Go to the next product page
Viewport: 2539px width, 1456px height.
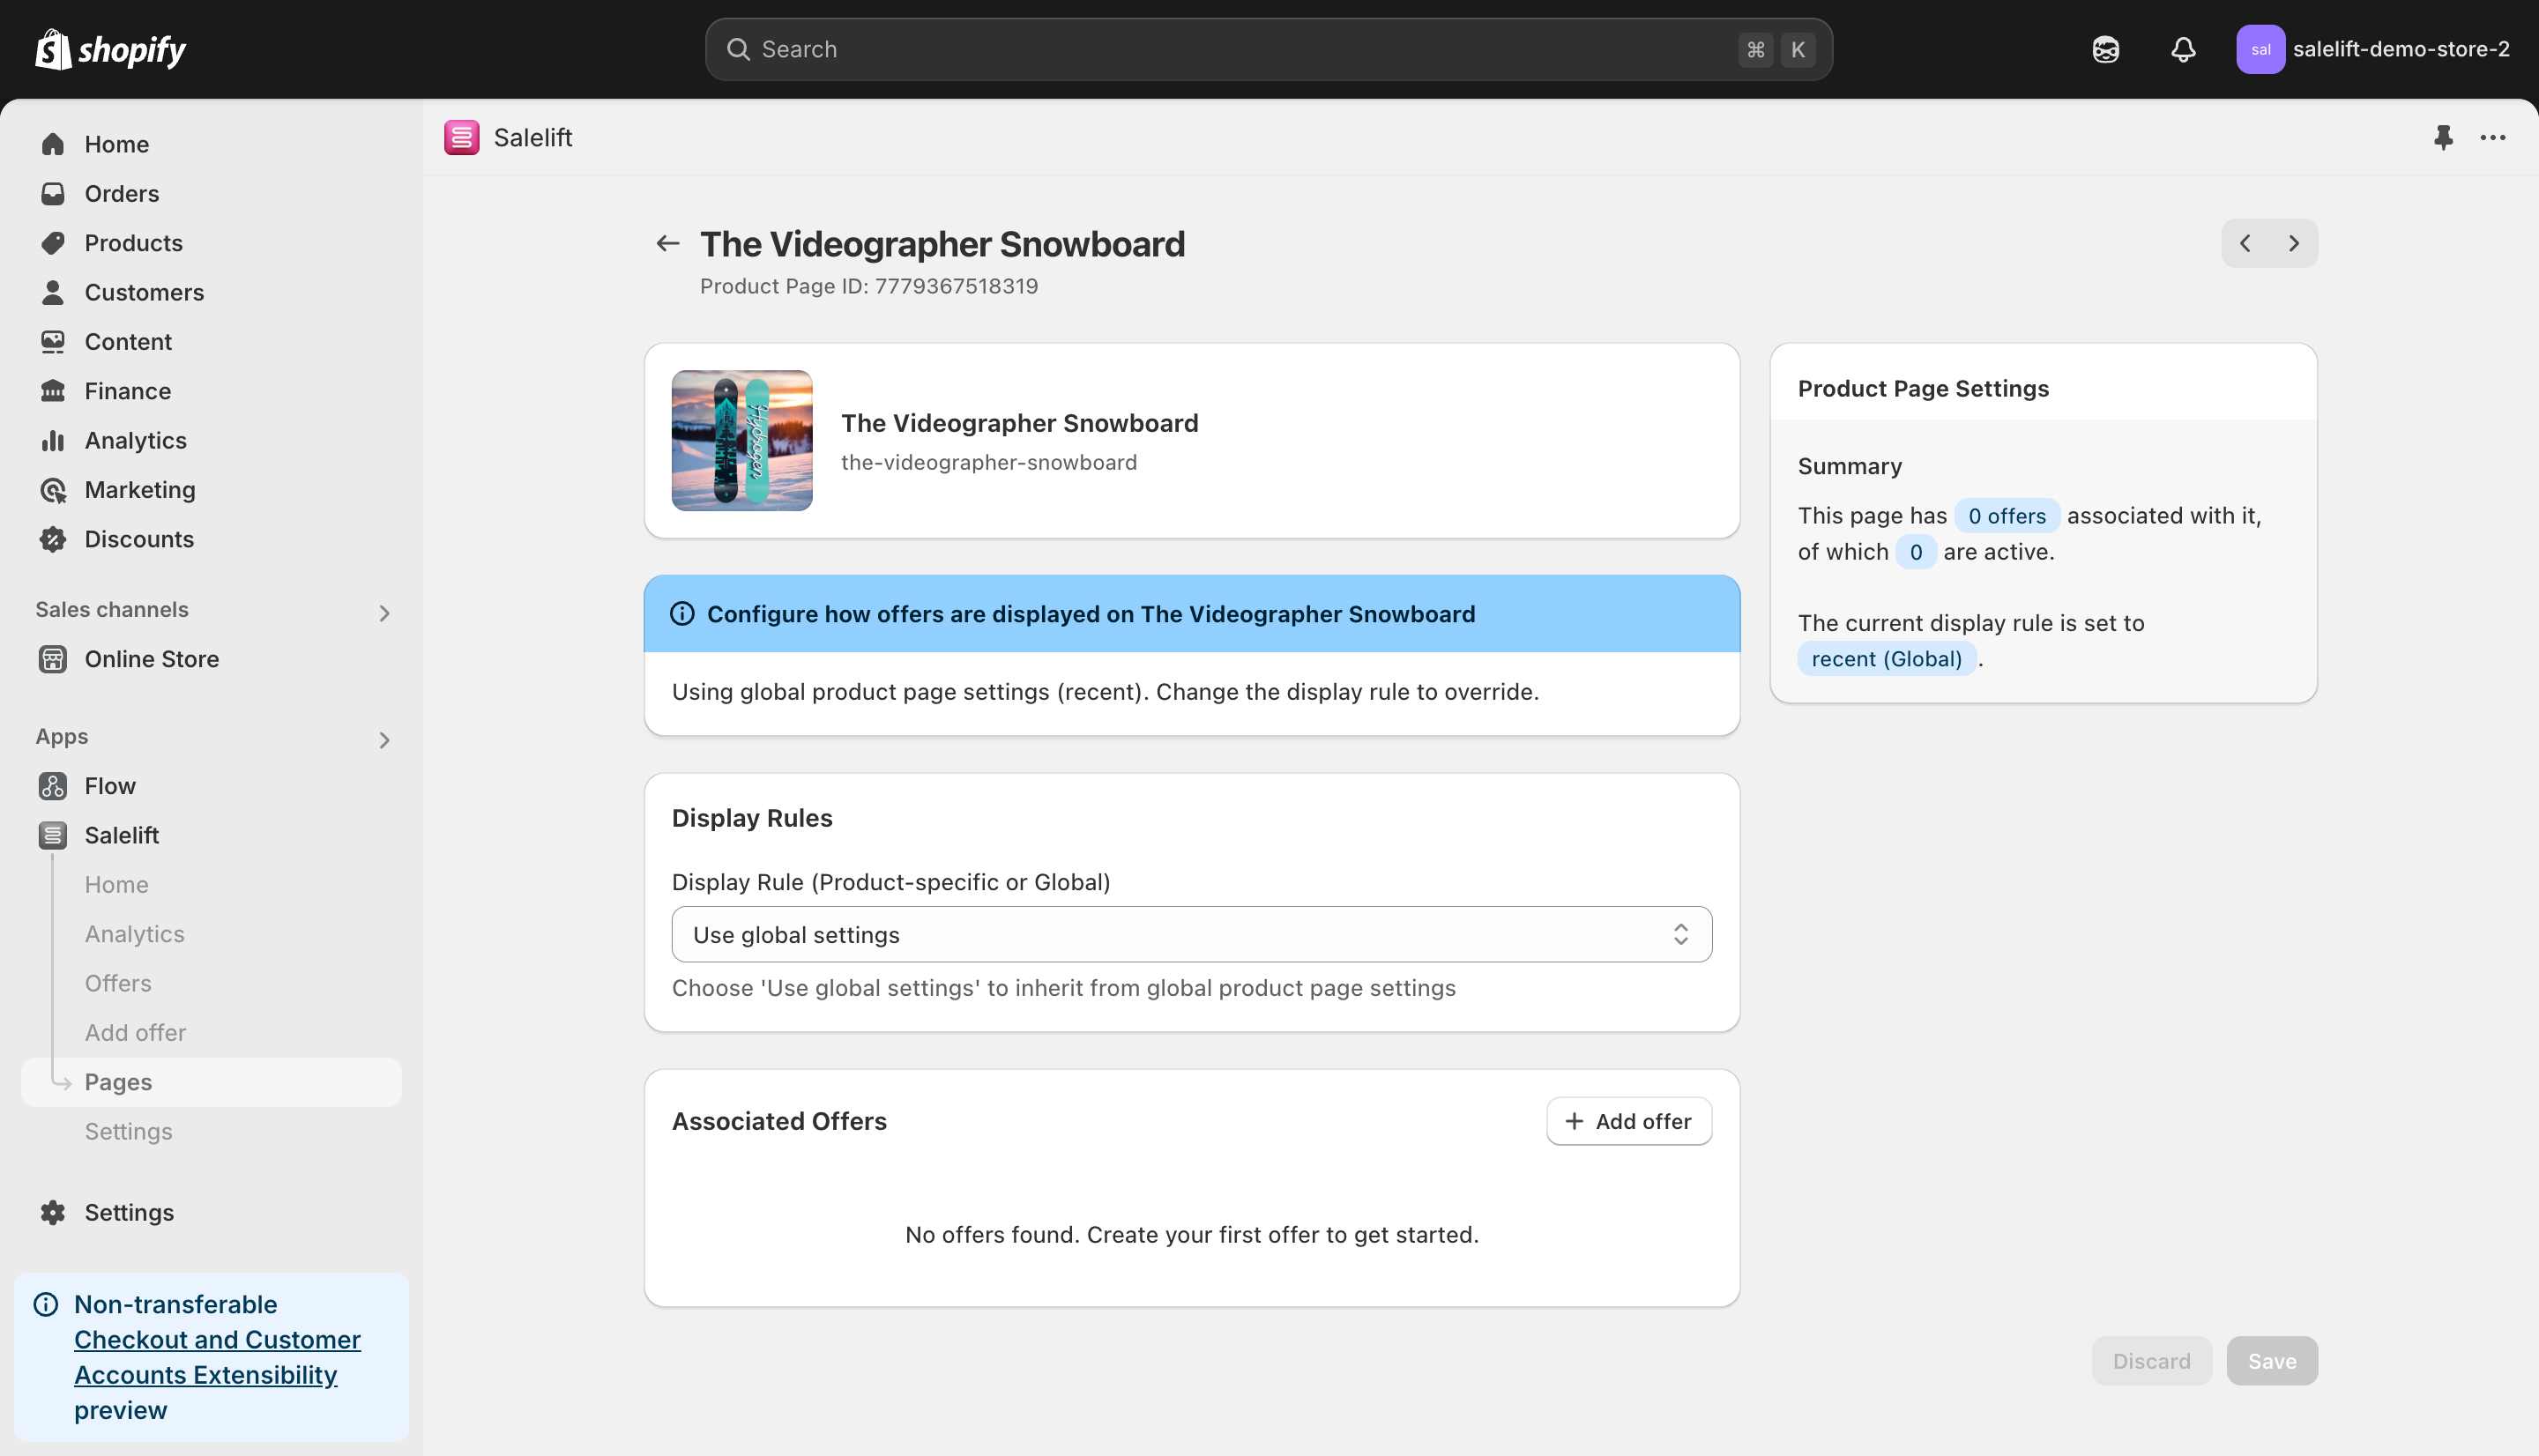(x=2294, y=243)
